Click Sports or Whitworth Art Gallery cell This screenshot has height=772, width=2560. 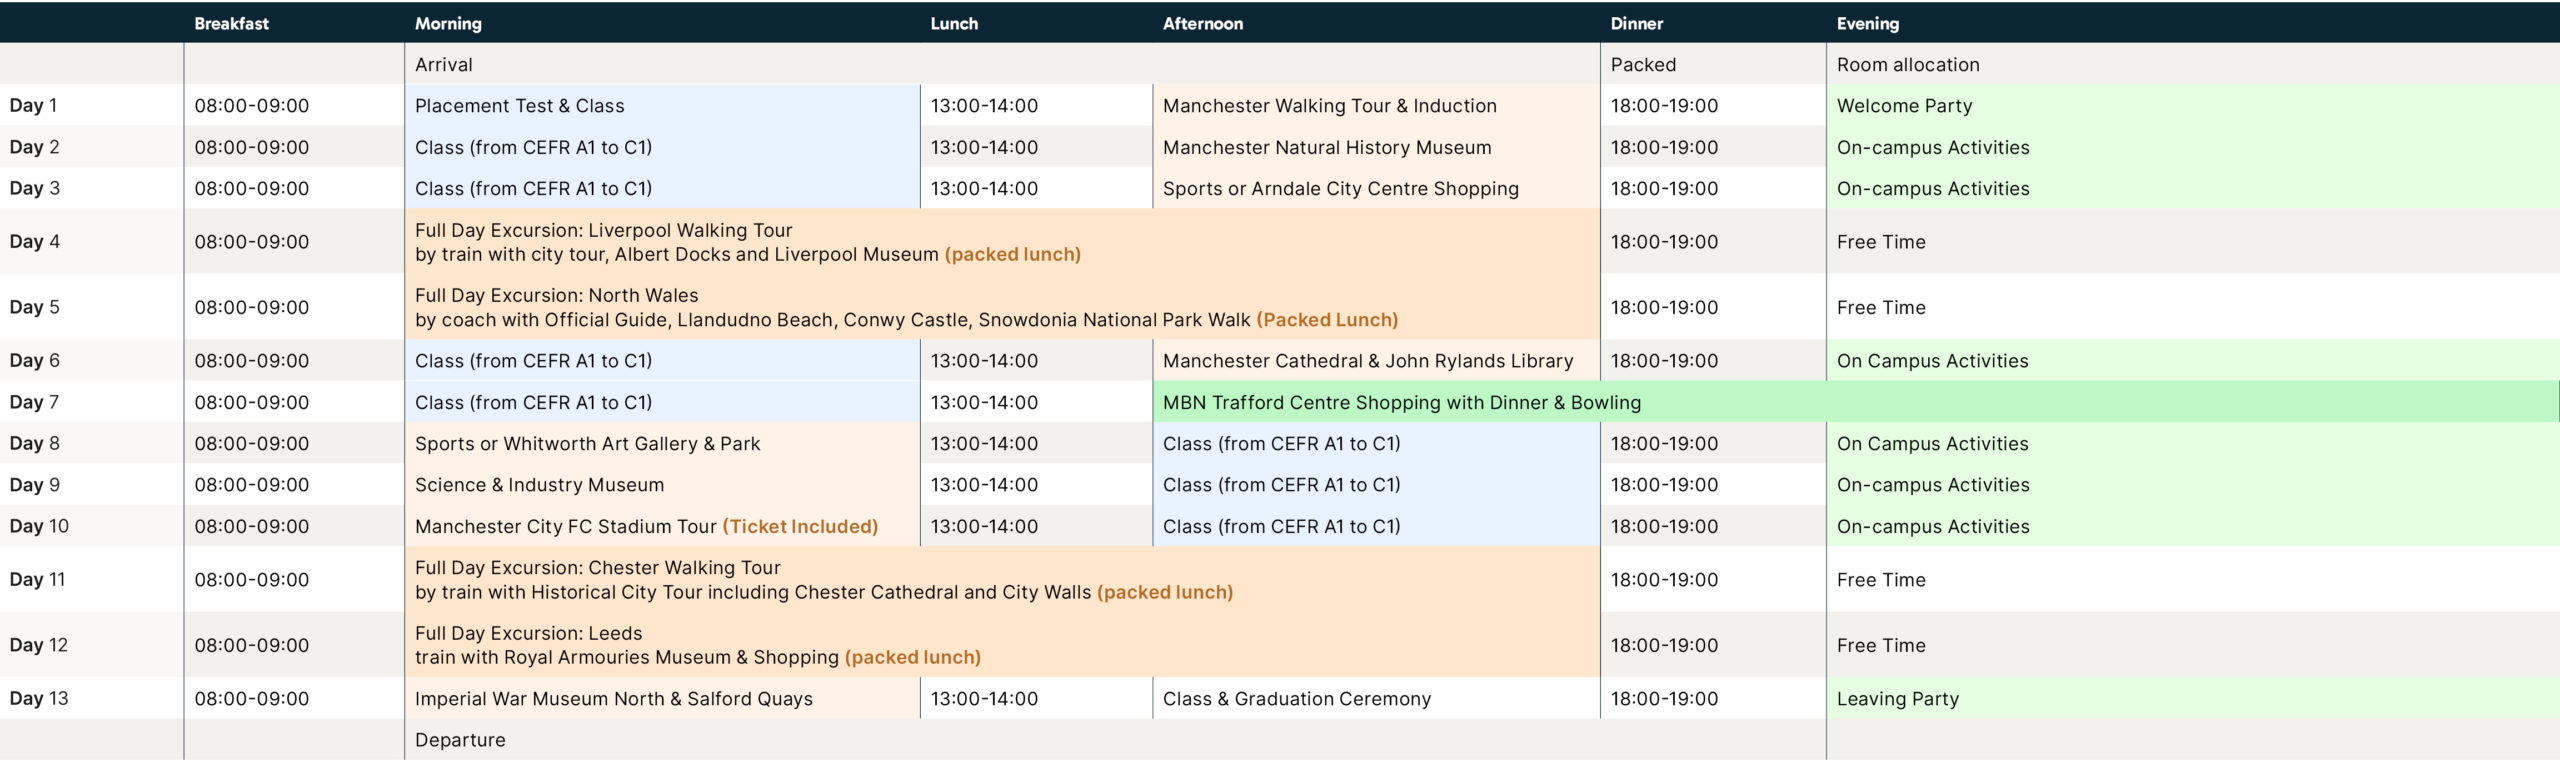point(587,443)
